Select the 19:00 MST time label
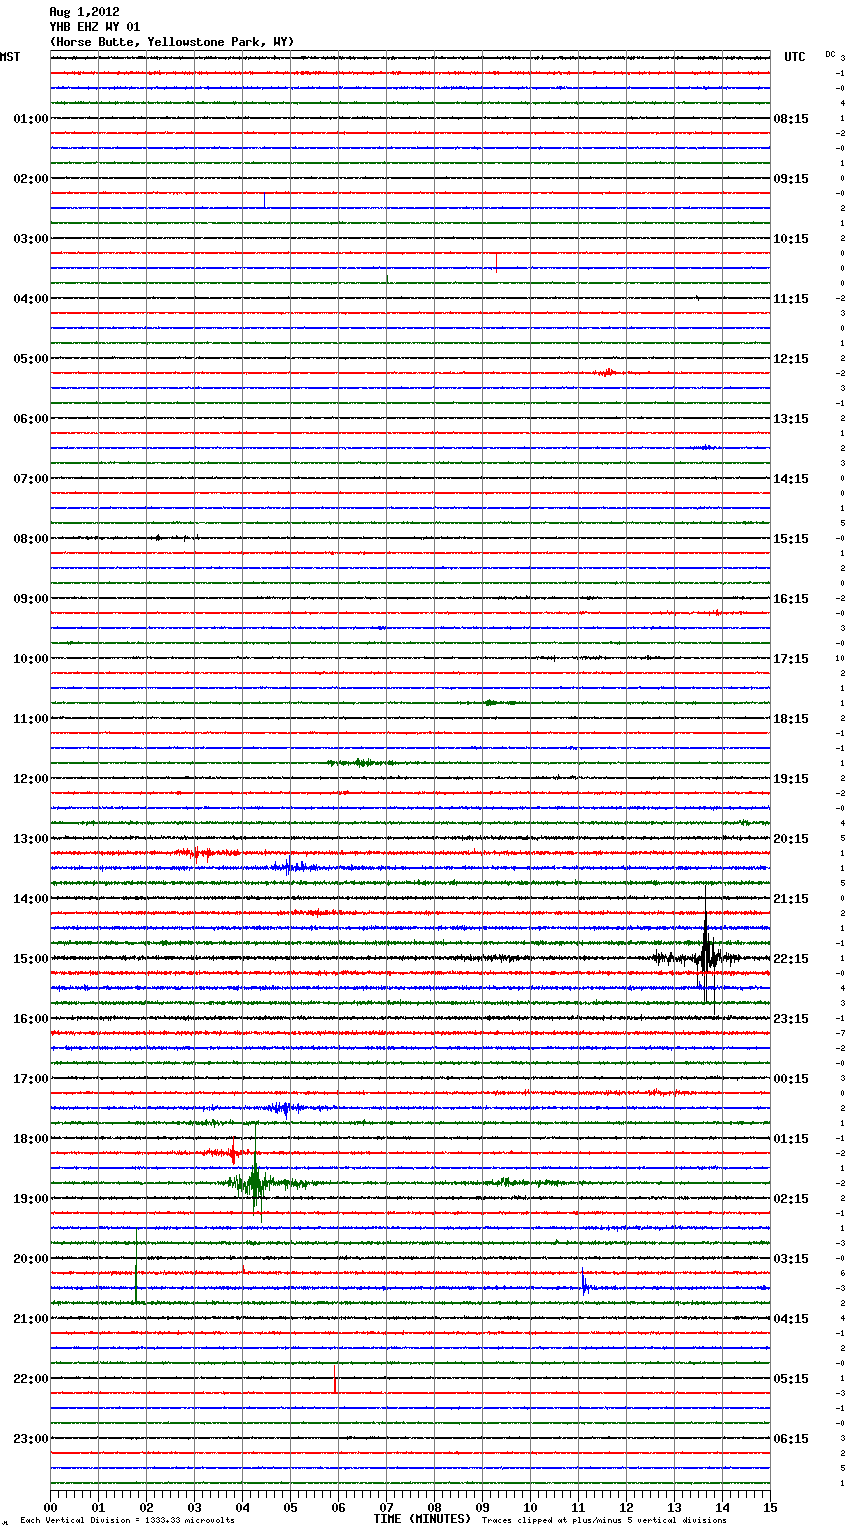Screen dimensions: 850x1534 pyautogui.click(x=31, y=1199)
